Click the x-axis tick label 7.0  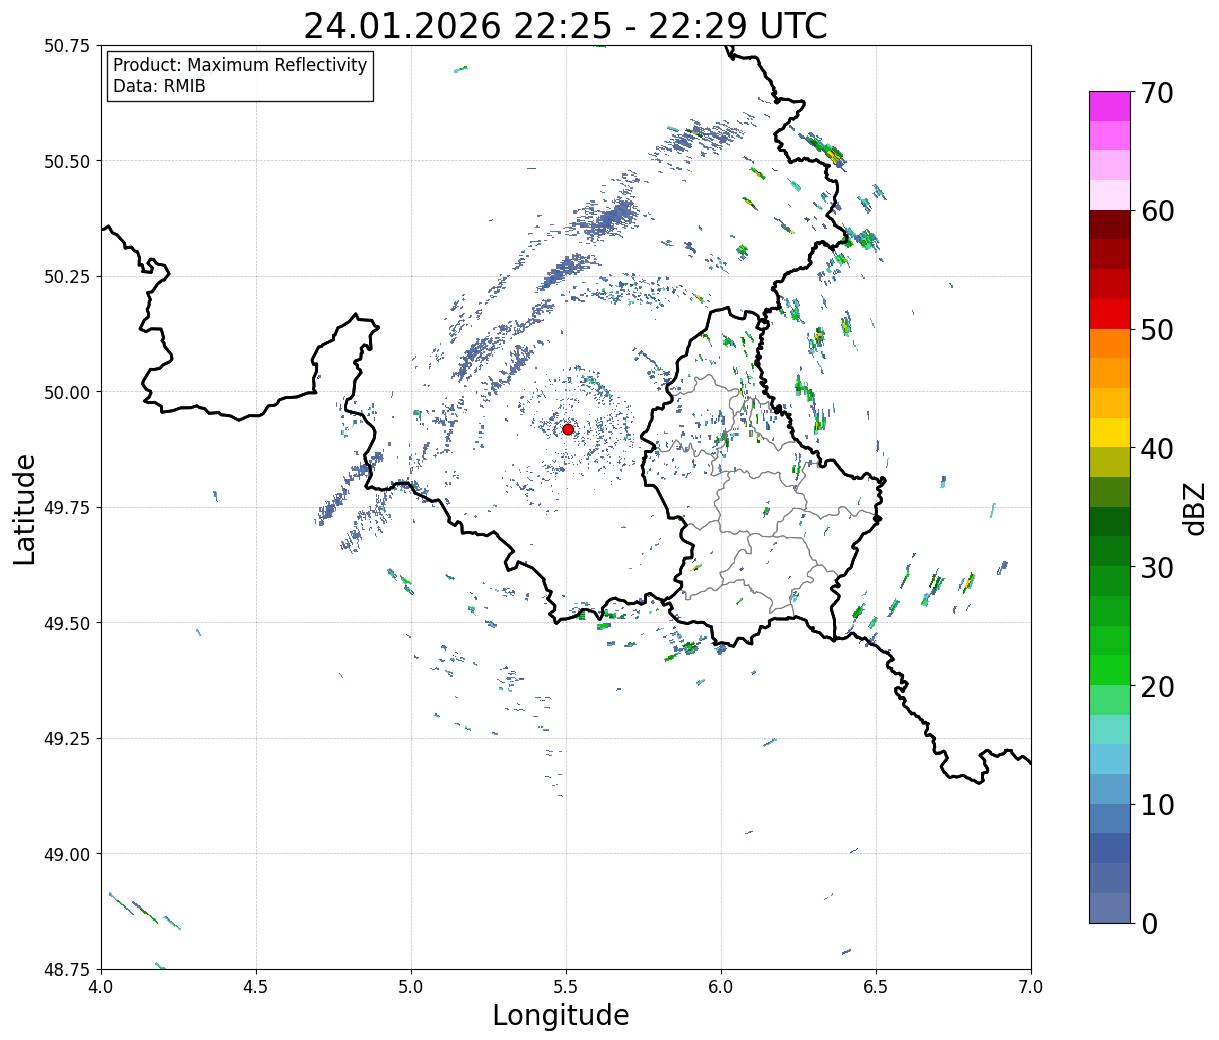1031,986
